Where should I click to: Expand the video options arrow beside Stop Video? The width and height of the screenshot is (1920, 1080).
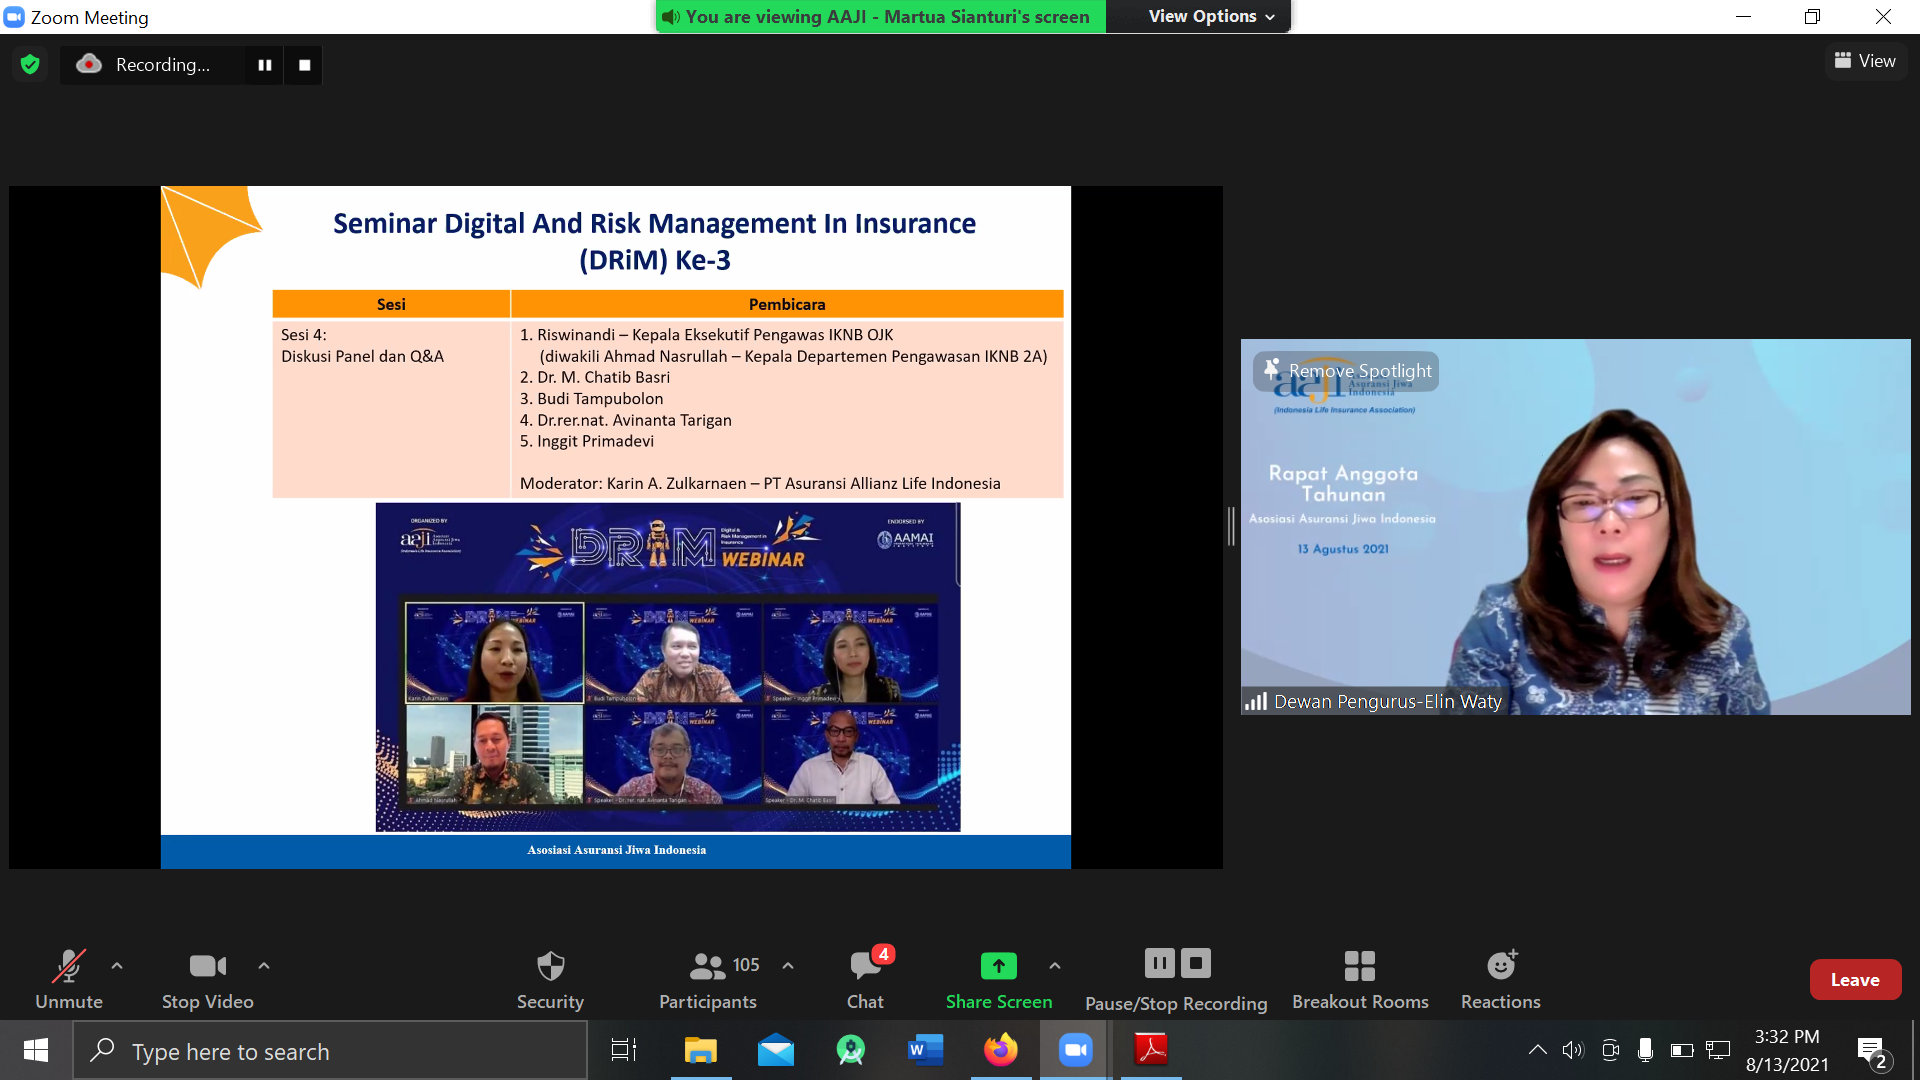tap(264, 966)
